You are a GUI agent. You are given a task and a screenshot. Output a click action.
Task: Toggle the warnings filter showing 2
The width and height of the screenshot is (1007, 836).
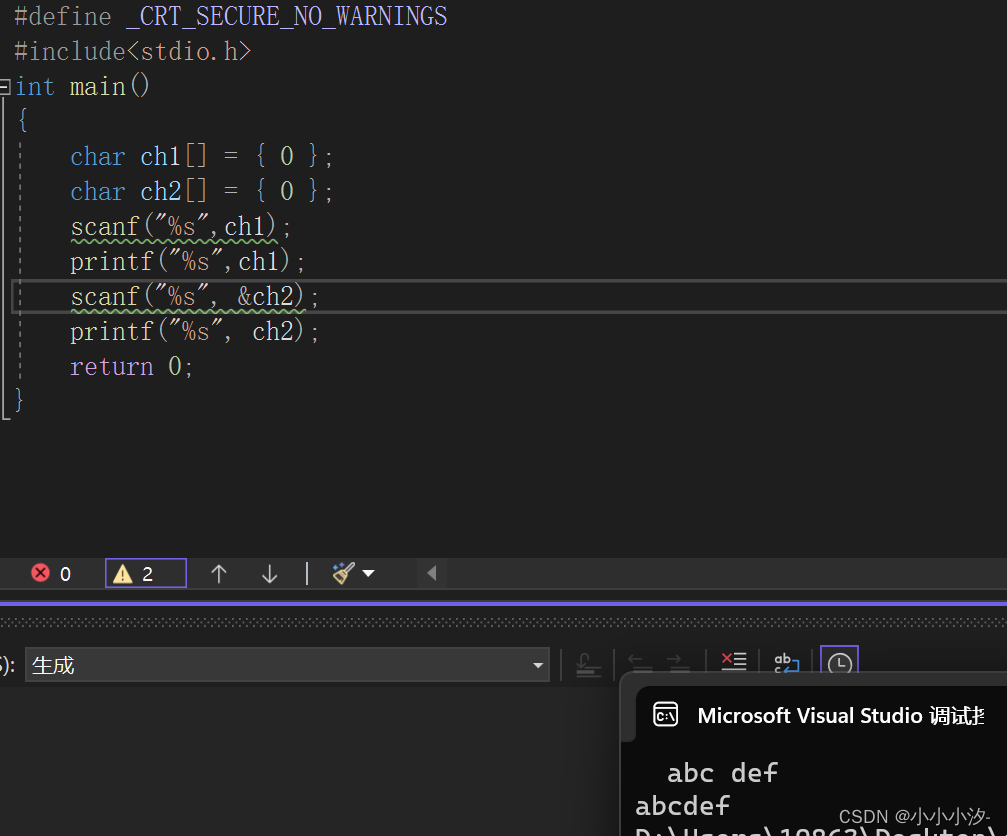click(146, 573)
